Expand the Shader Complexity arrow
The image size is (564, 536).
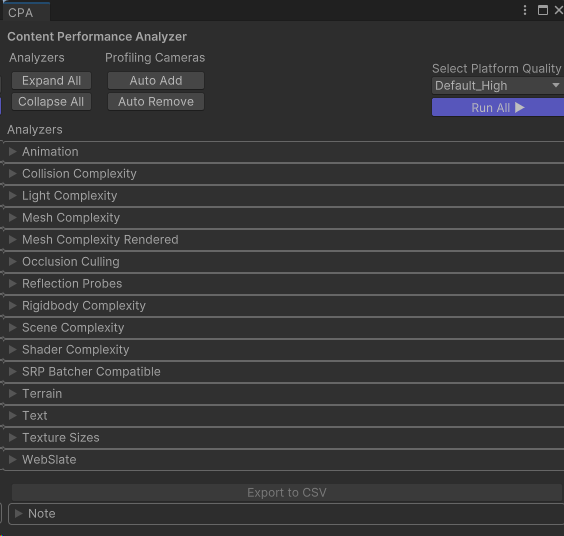[13, 349]
